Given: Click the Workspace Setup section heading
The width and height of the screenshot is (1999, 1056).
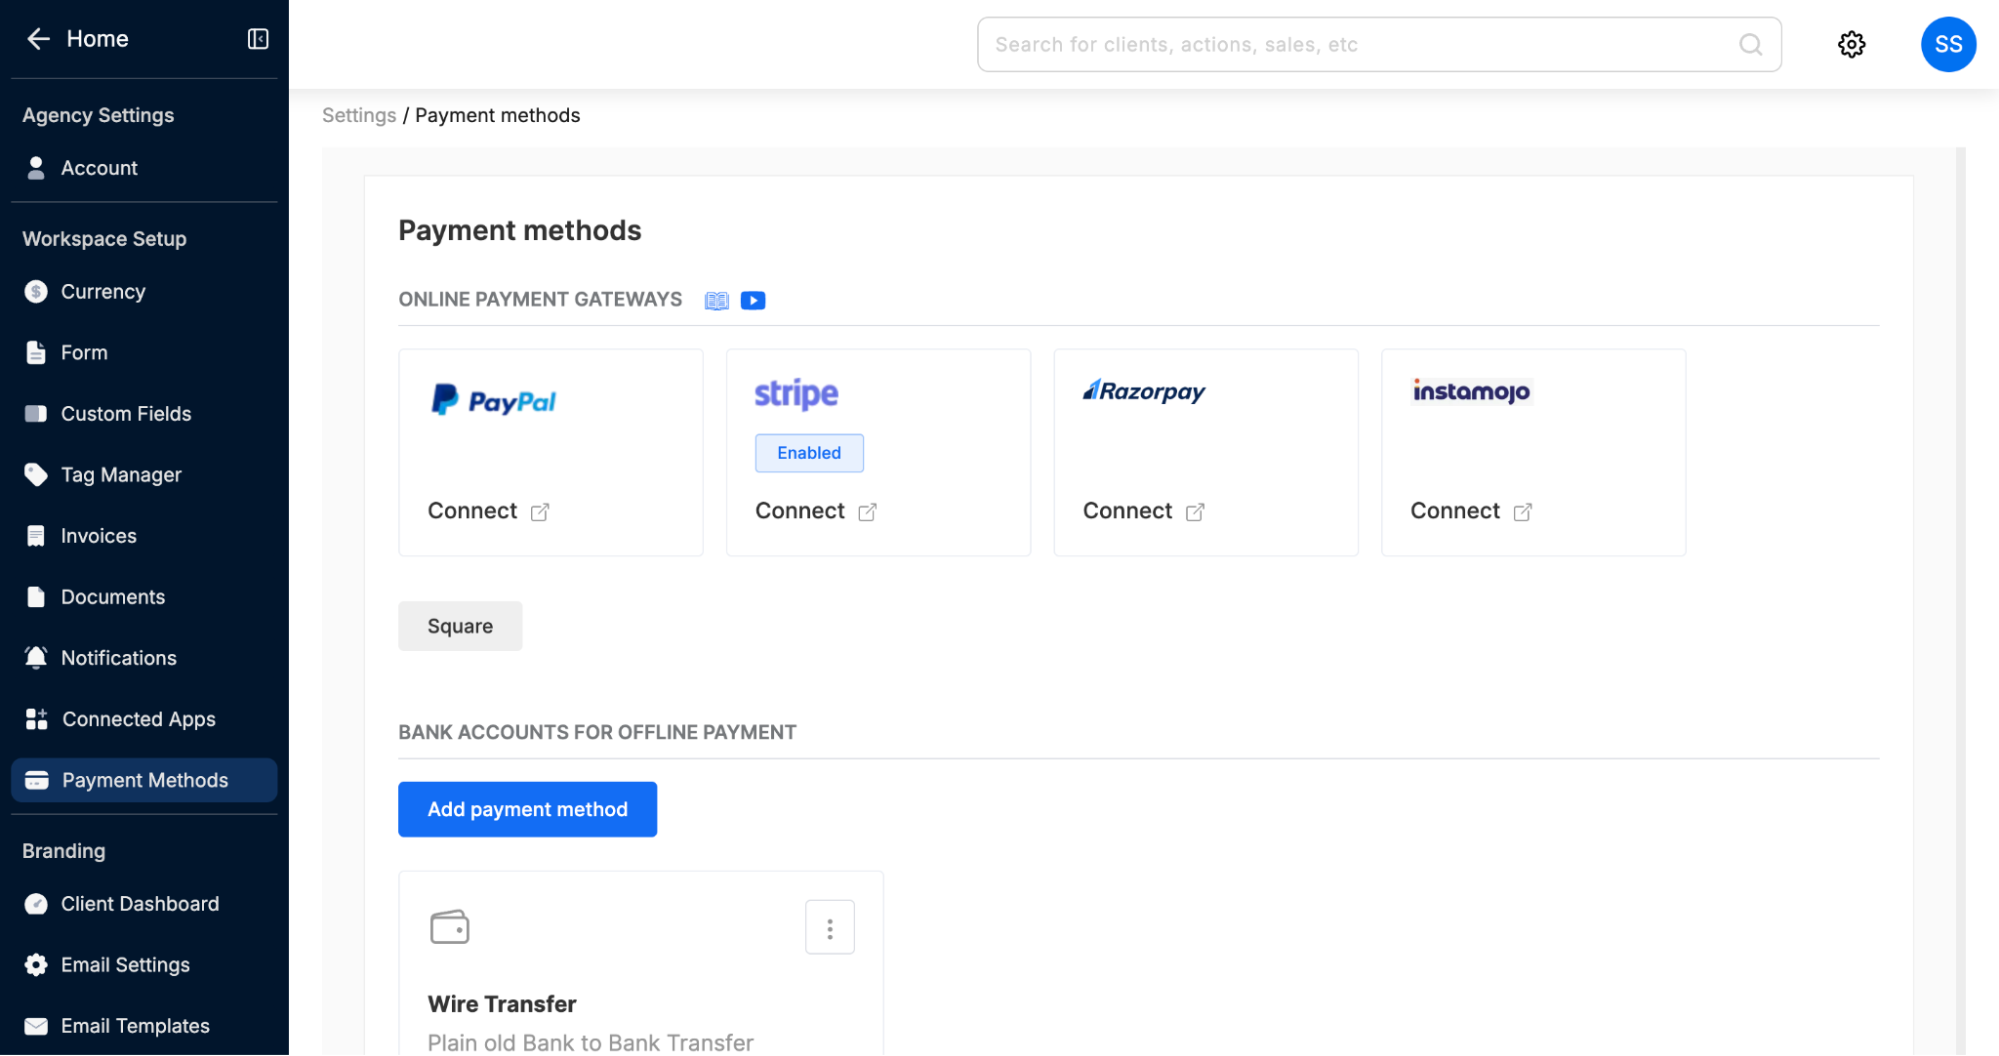Looking at the screenshot, I should click(104, 239).
